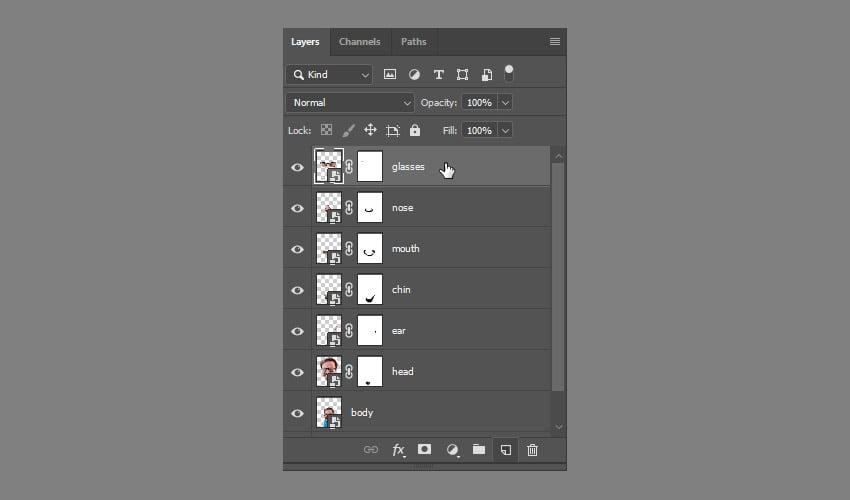The height and width of the screenshot is (500, 850).
Task: Click scrollbar up arrow in layers list
Action: click(x=558, y=156)
